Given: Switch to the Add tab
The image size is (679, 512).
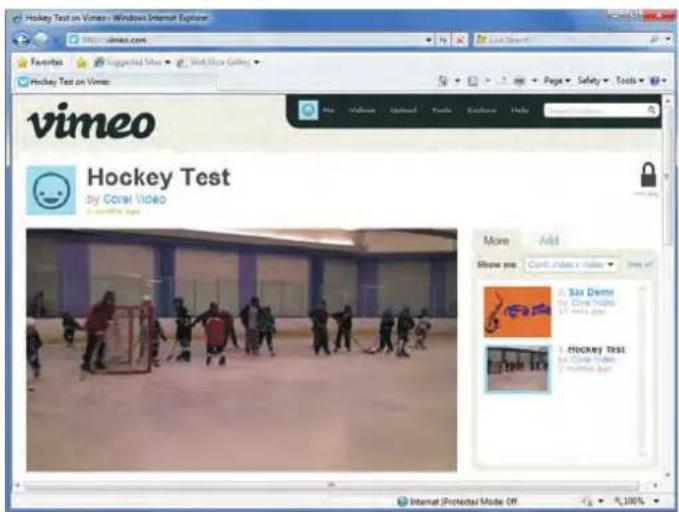Looking at the screenshot, I should pyautogui.click(x=549, y=240).
